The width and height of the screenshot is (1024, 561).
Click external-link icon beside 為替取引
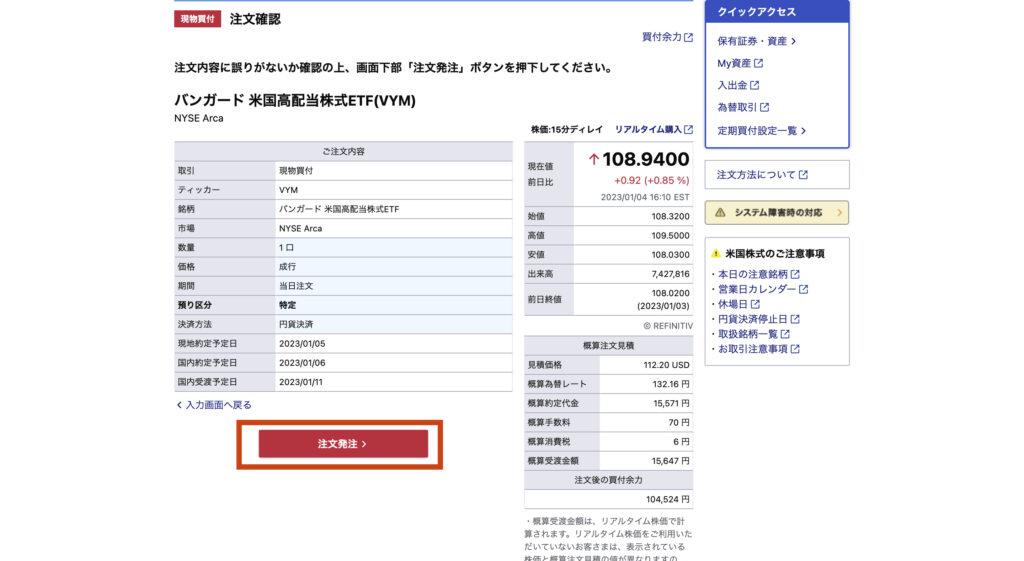tap(764, 107)
